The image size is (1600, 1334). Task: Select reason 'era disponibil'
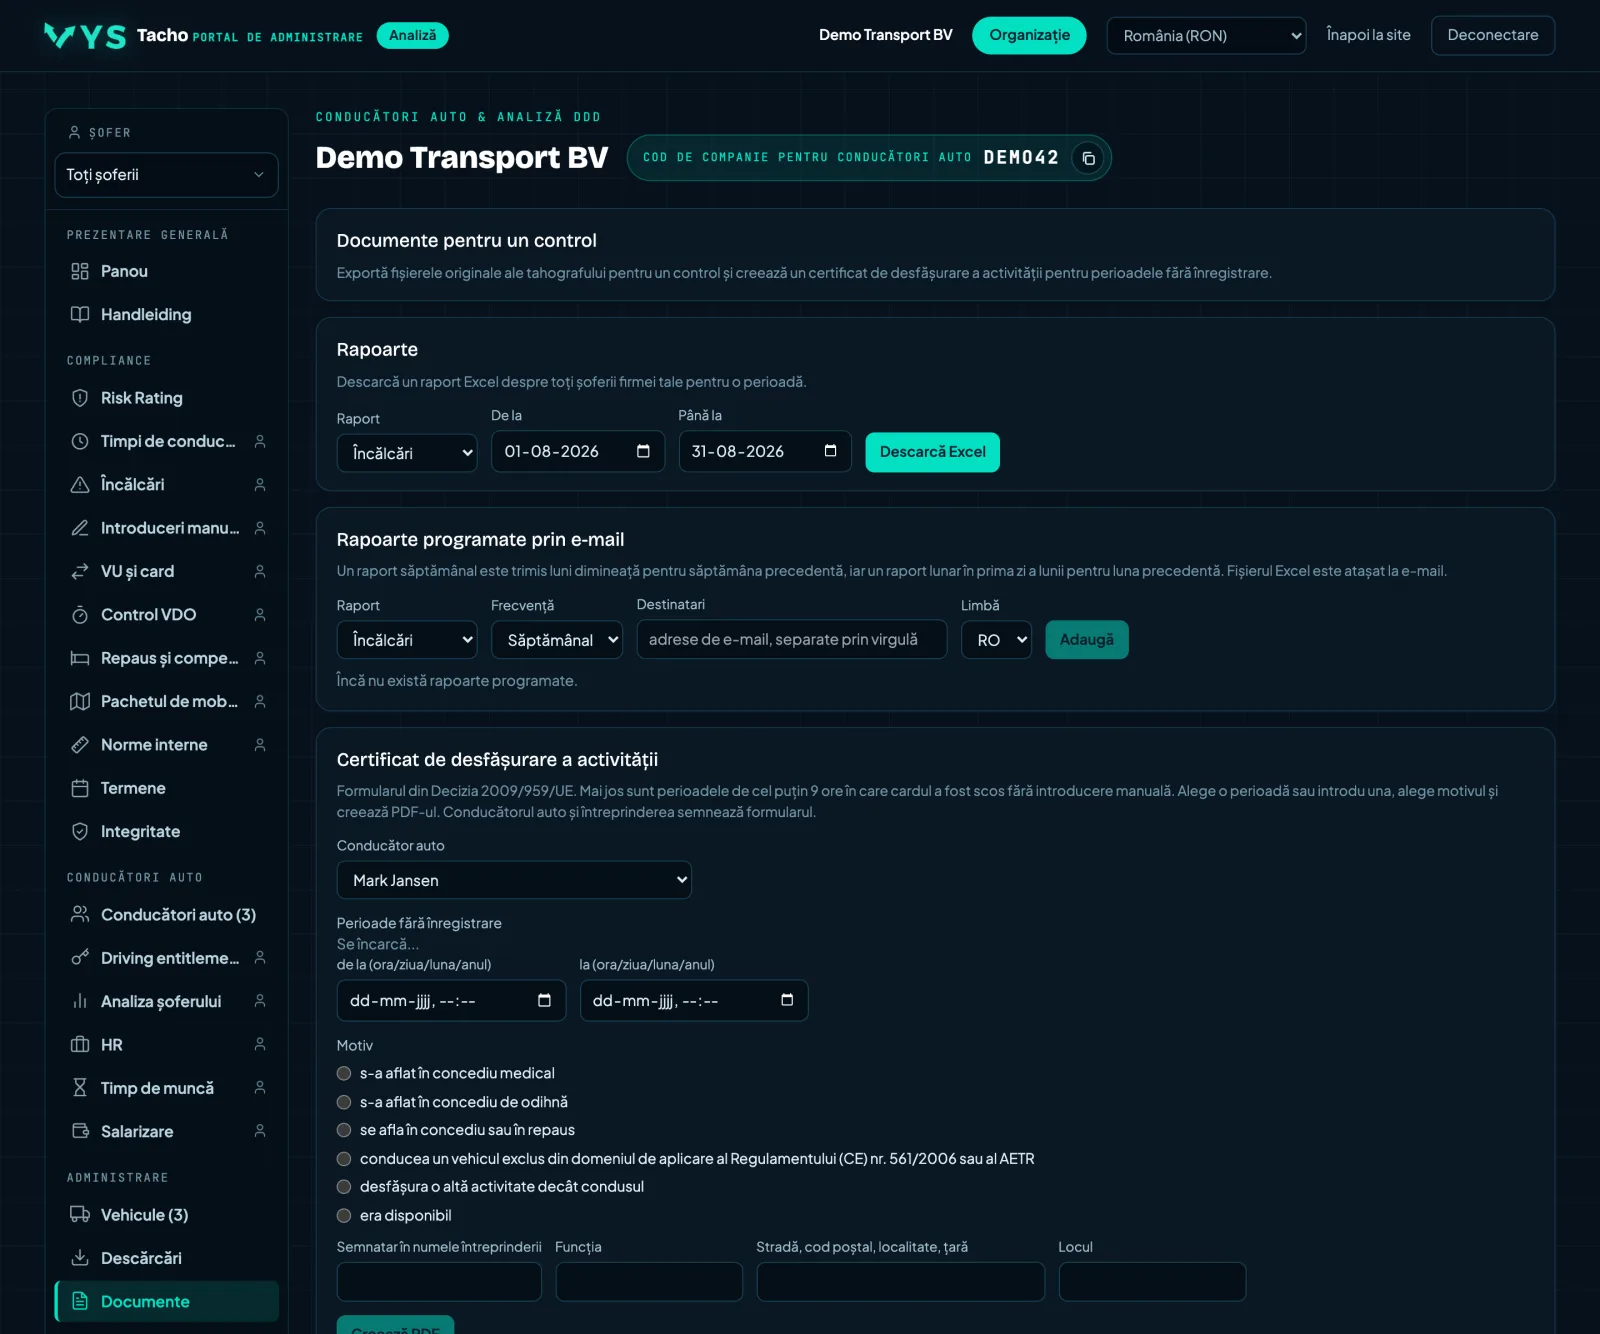[x=344, y=1216]
